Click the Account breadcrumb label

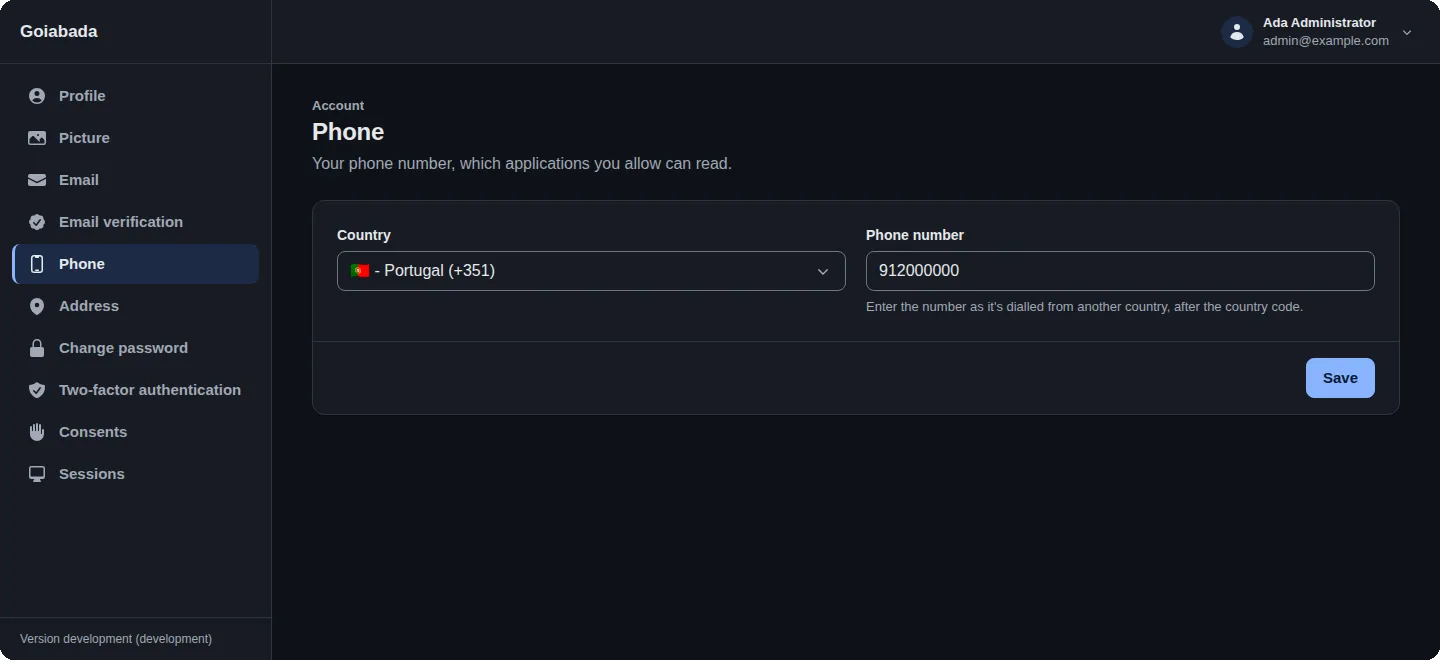pyautogui.click(x=338, y=106)
